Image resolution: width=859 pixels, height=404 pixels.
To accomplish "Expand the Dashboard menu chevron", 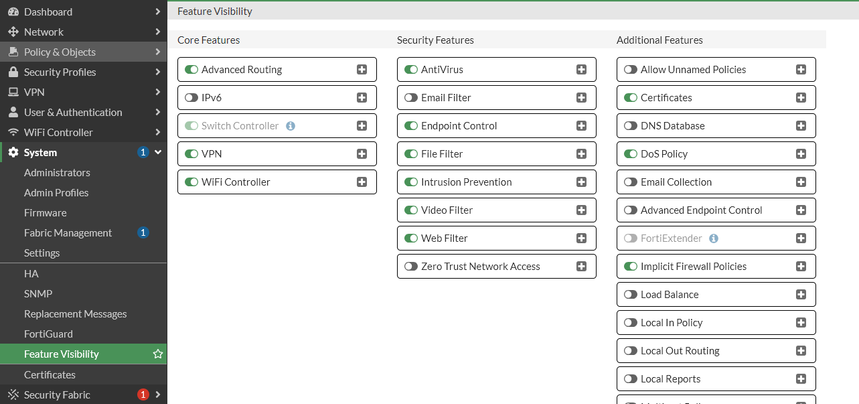I will click(x=158, y=12).
